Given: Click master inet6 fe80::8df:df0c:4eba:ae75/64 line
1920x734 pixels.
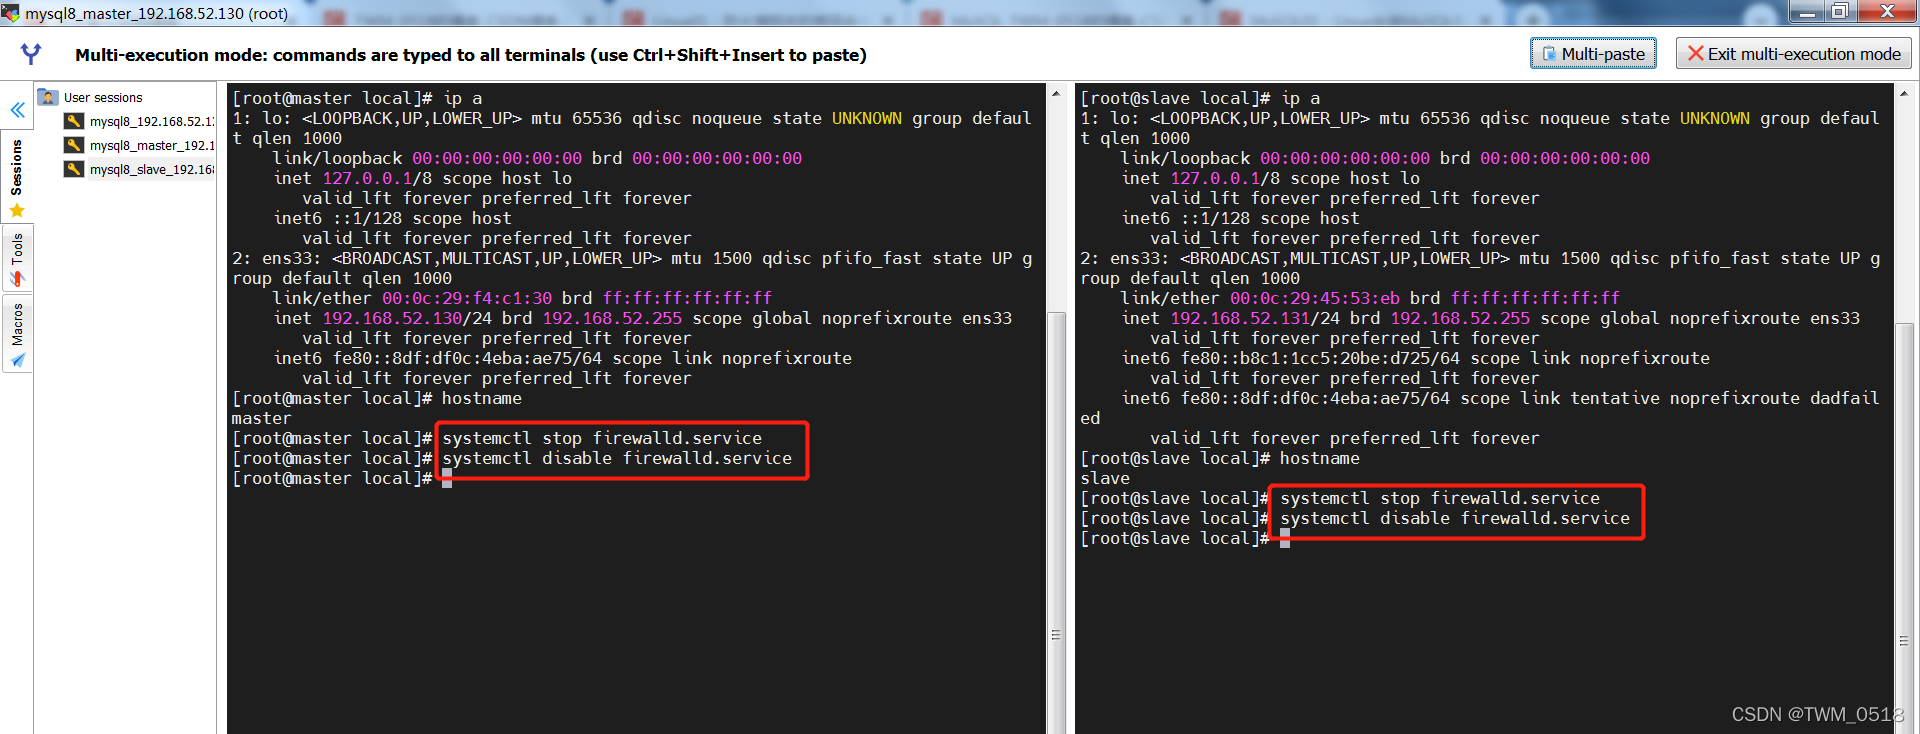Looking at the screenshot, I should click(563, 358).
